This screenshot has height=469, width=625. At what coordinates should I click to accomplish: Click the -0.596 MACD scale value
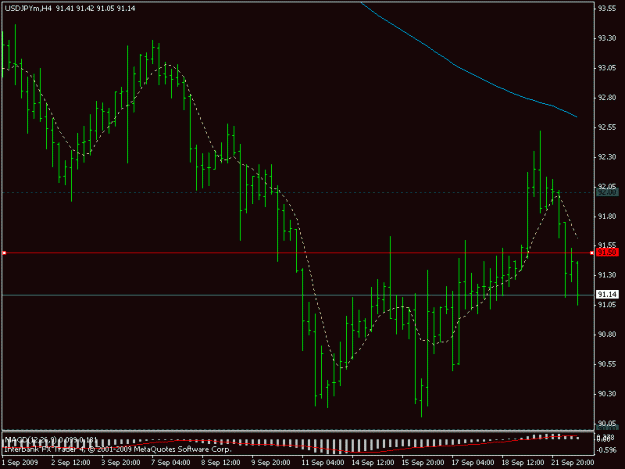point(607,450)
